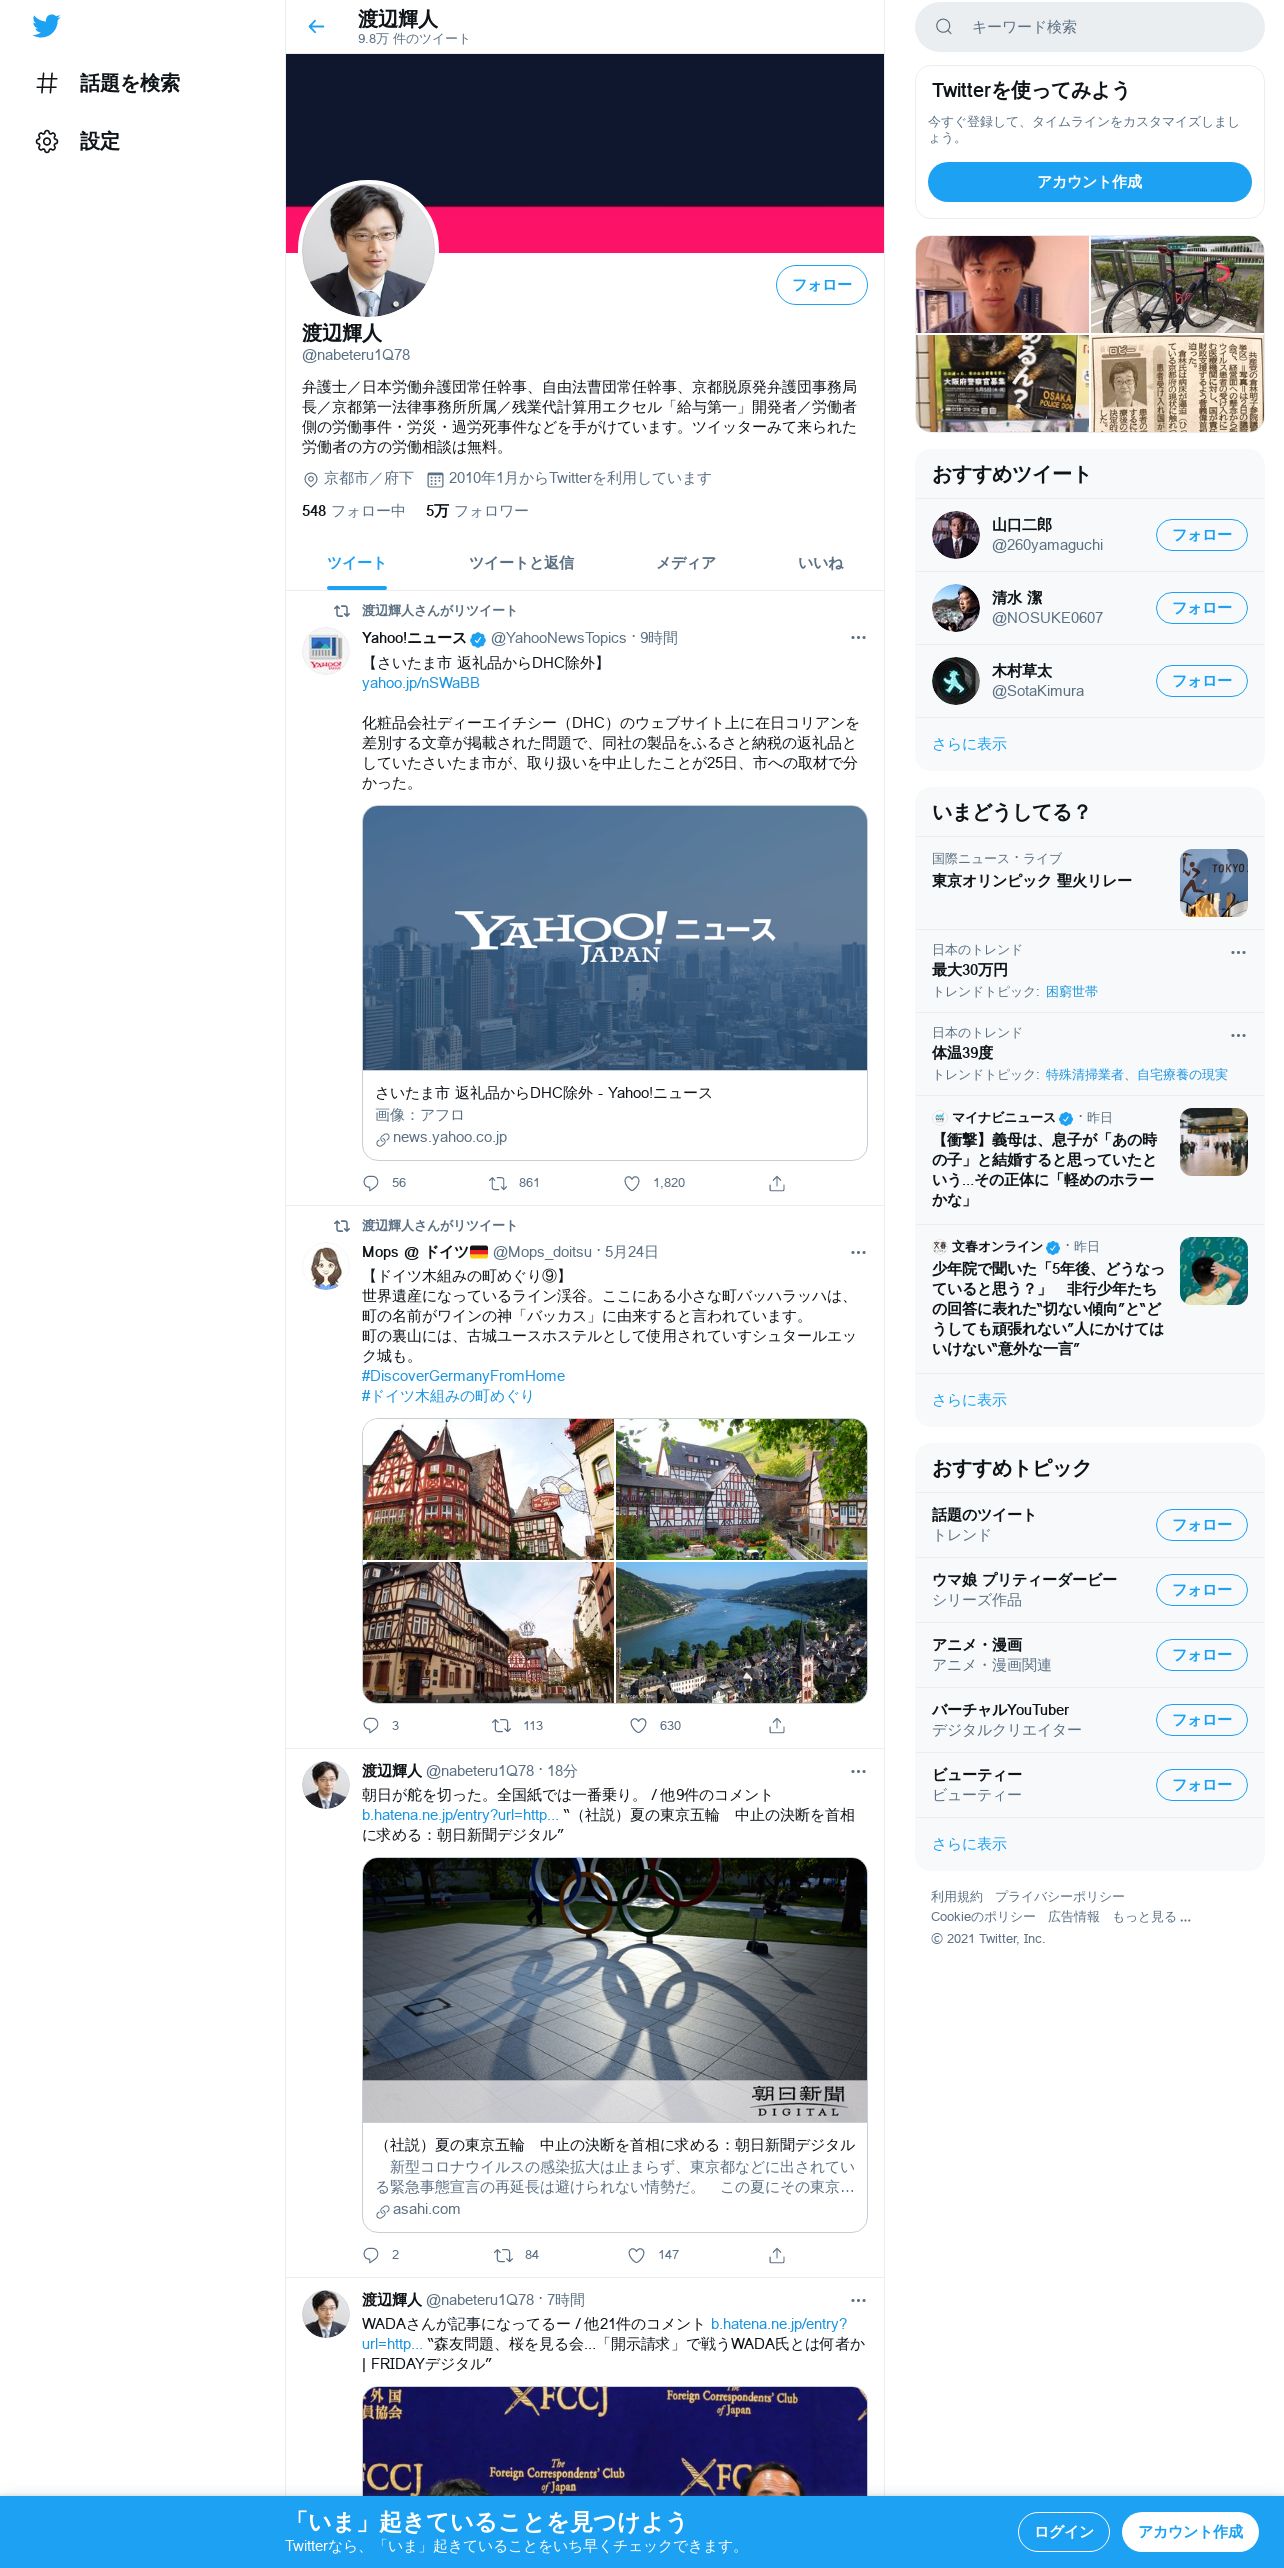Share the Mops ドイツ tweet

(x=777, y=1726)
